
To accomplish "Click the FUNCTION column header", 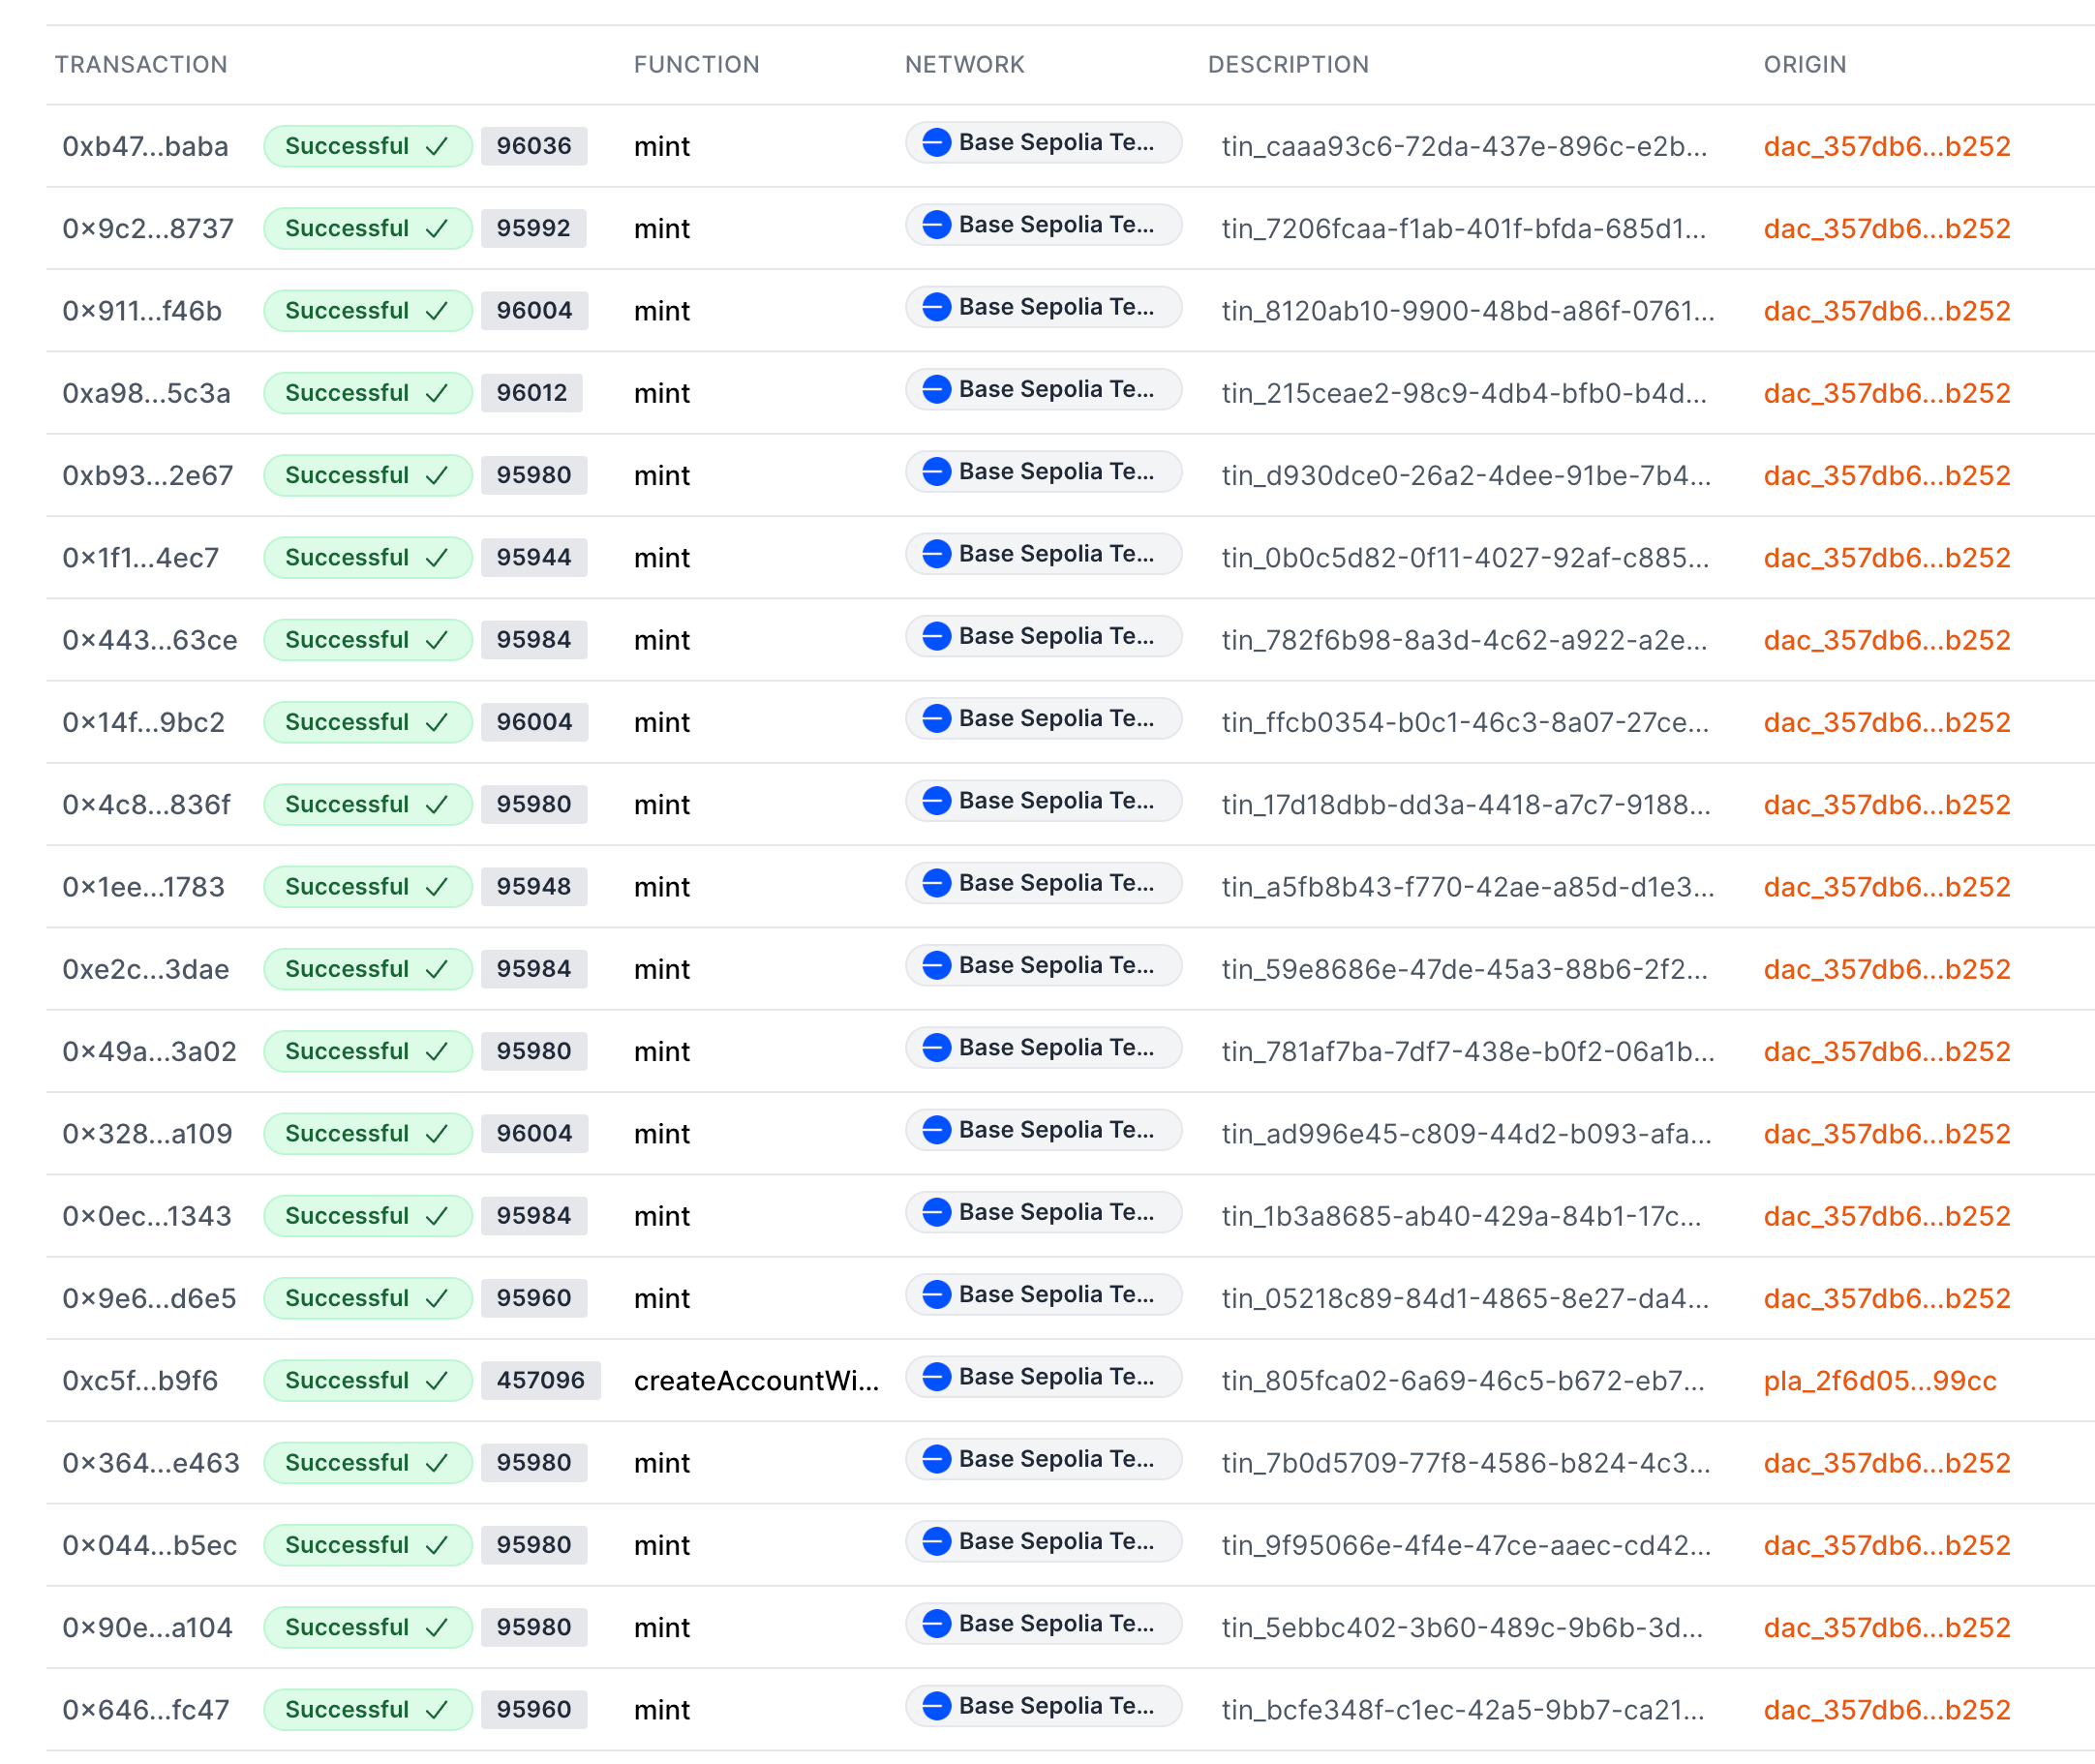I will [x=696, y=64].
